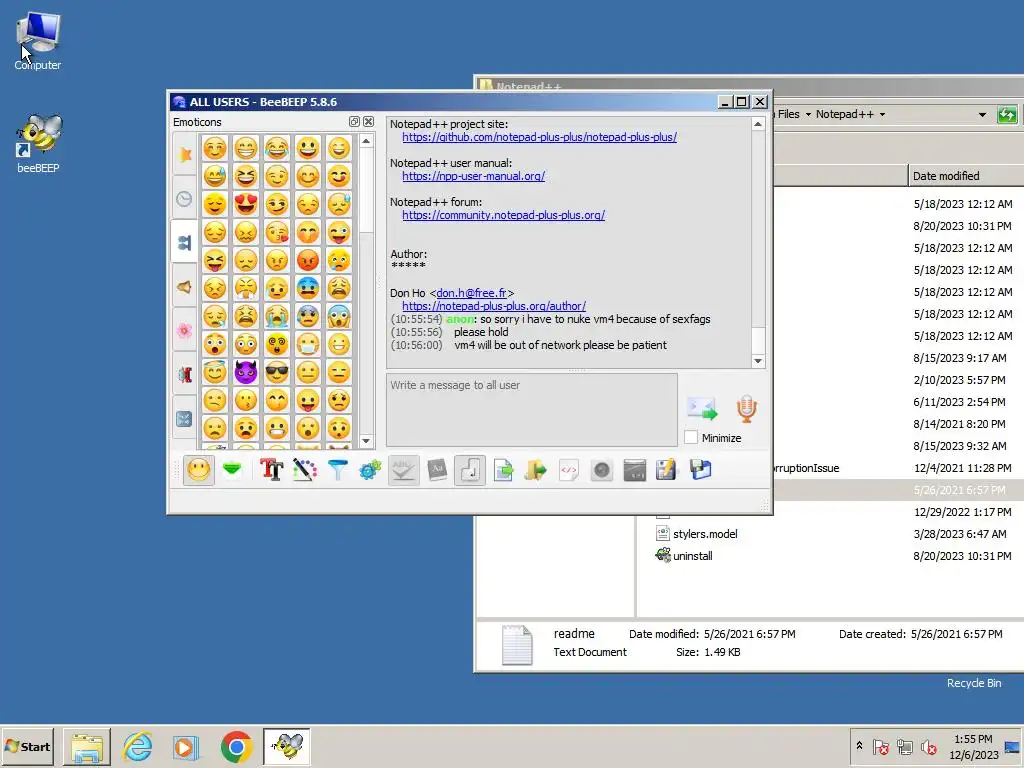This screenshot has height=768, width=1024.
Task: Click the message input field
Action: (532, 409)
